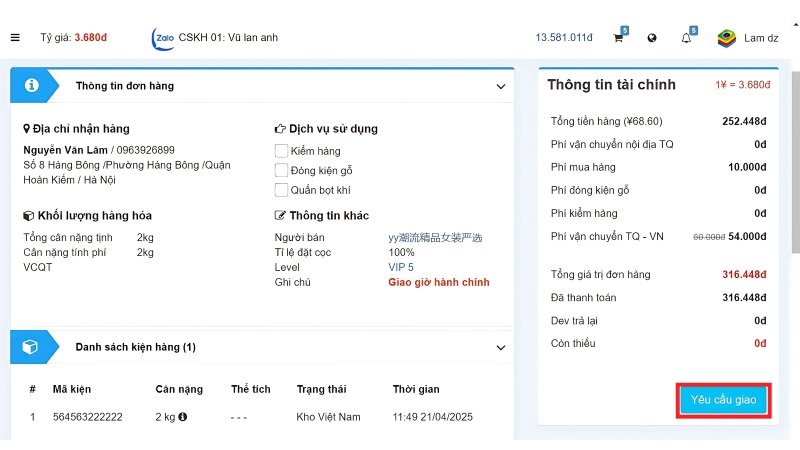Click the Thể tích column header
800x450 pixels.
point(251,389)
